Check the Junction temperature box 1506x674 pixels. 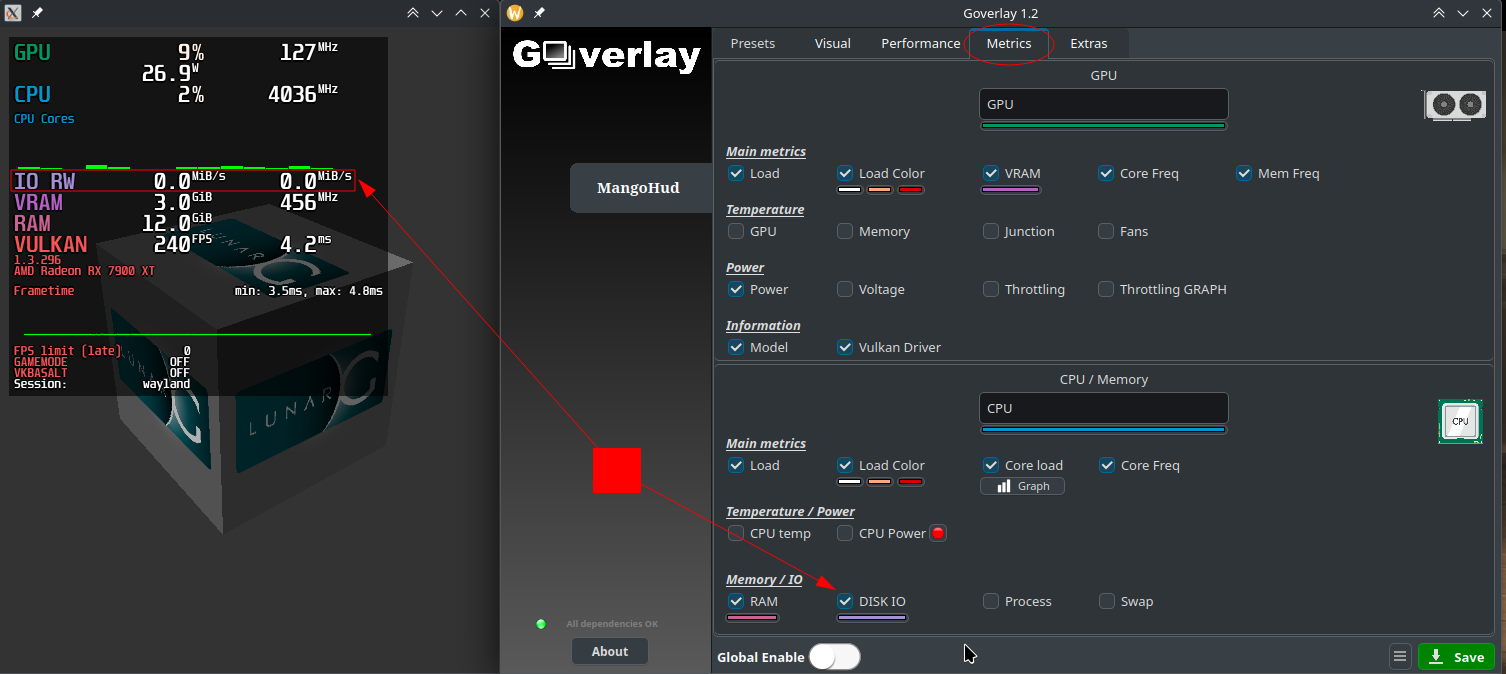click(x=991, y=231)
